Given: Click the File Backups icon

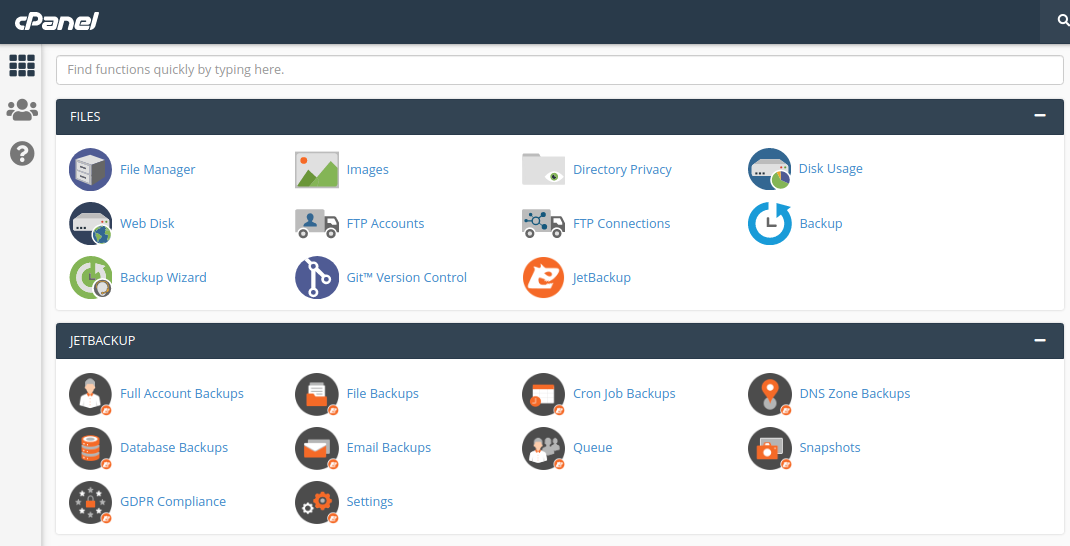Looking at the screenshot, I should (x=317, y=394).
